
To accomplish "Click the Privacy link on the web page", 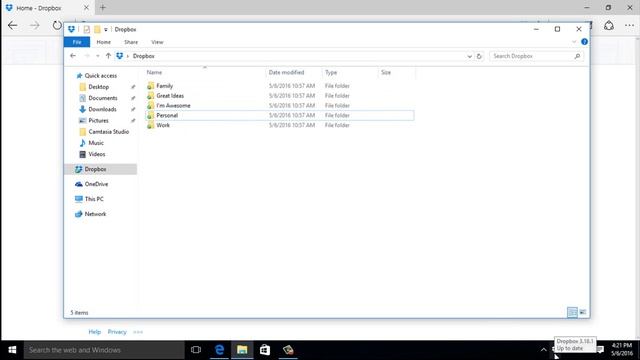I will click(117, 332).
